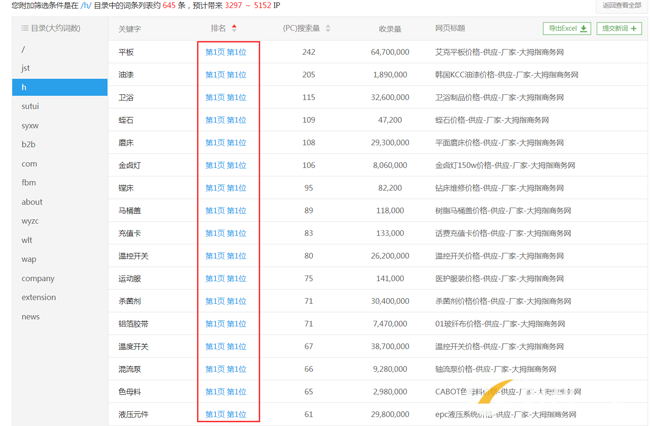The width and height of the screenshot is (650, 426).
Task: Choose the company directory in the sidebar
Action: (38, 278)
